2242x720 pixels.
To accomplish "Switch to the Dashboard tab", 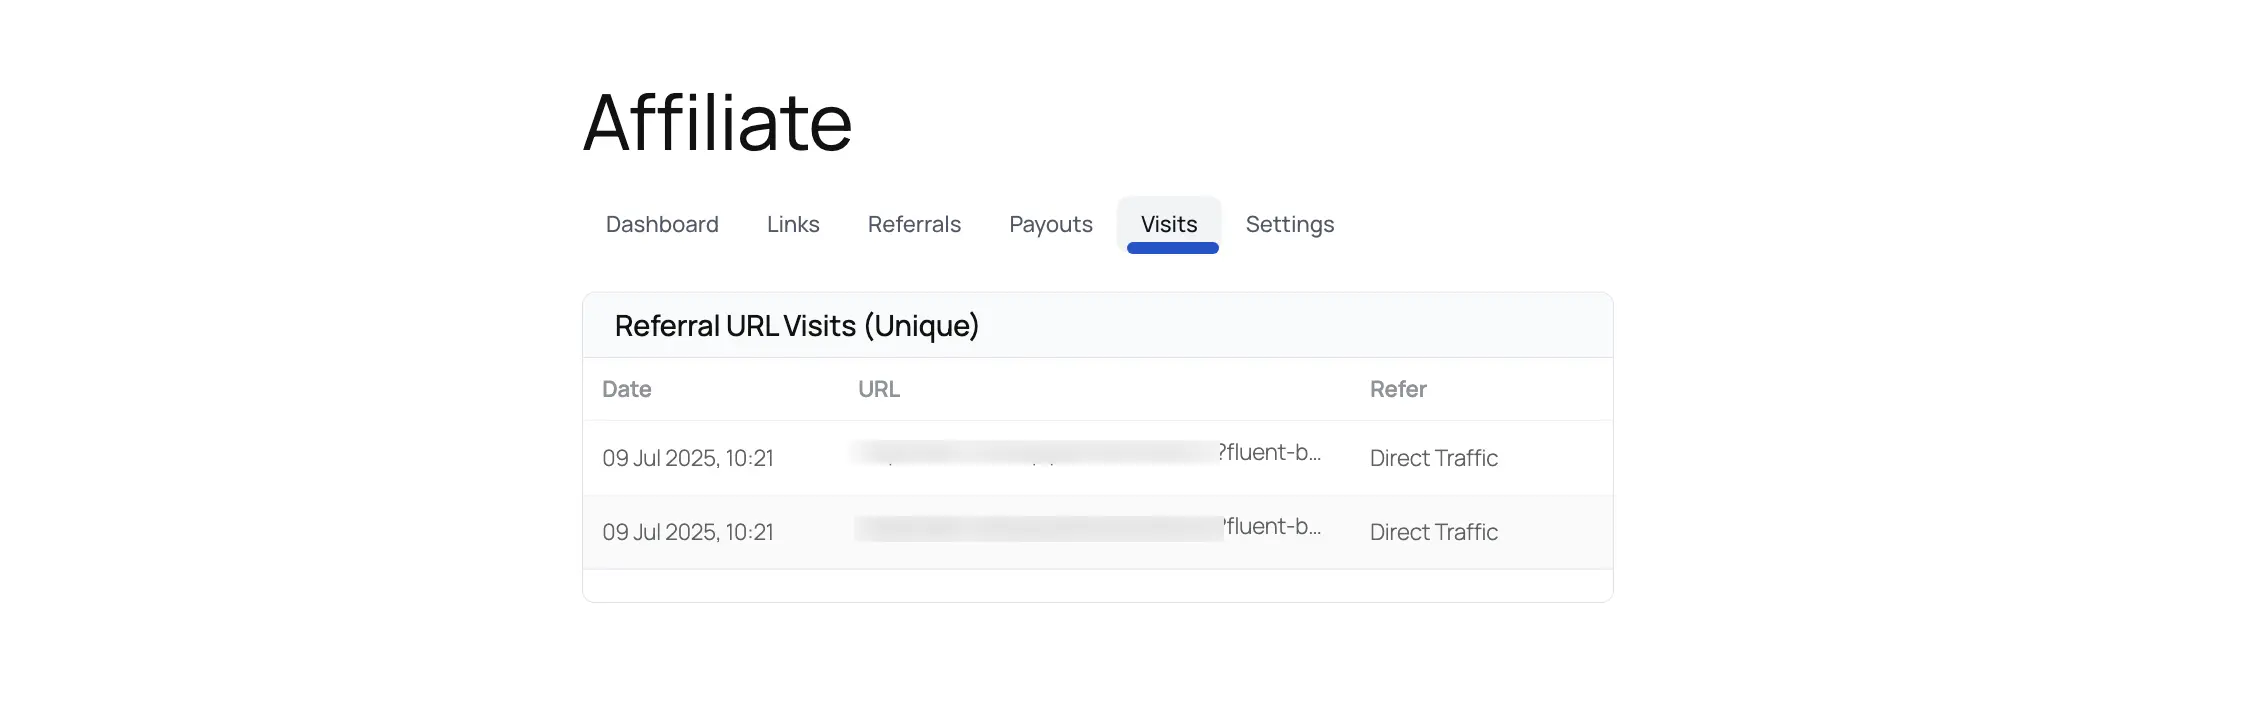I will click(662, 224).
